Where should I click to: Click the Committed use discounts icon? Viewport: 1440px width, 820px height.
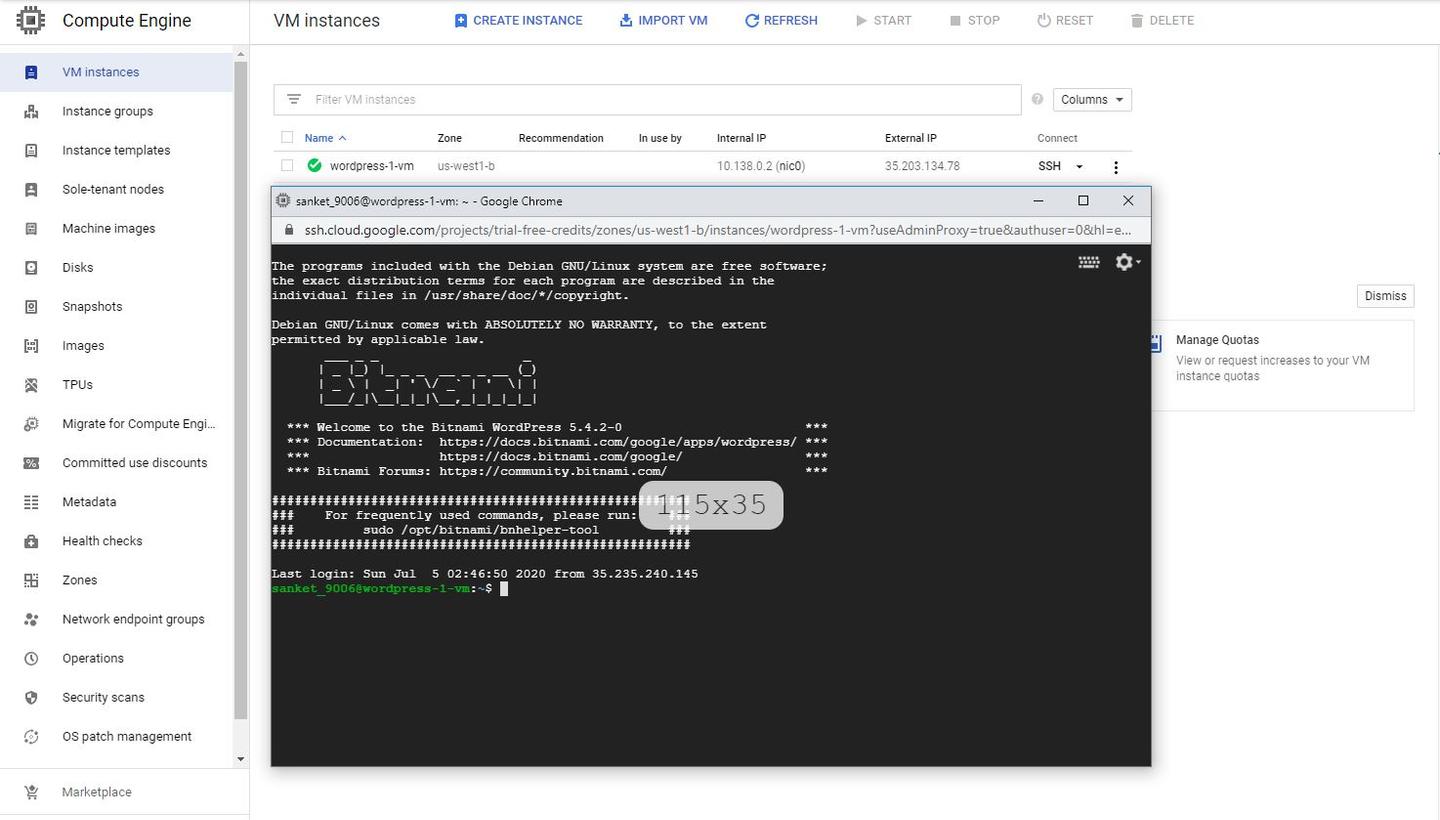pyautogui.click(x=31, y=462)
